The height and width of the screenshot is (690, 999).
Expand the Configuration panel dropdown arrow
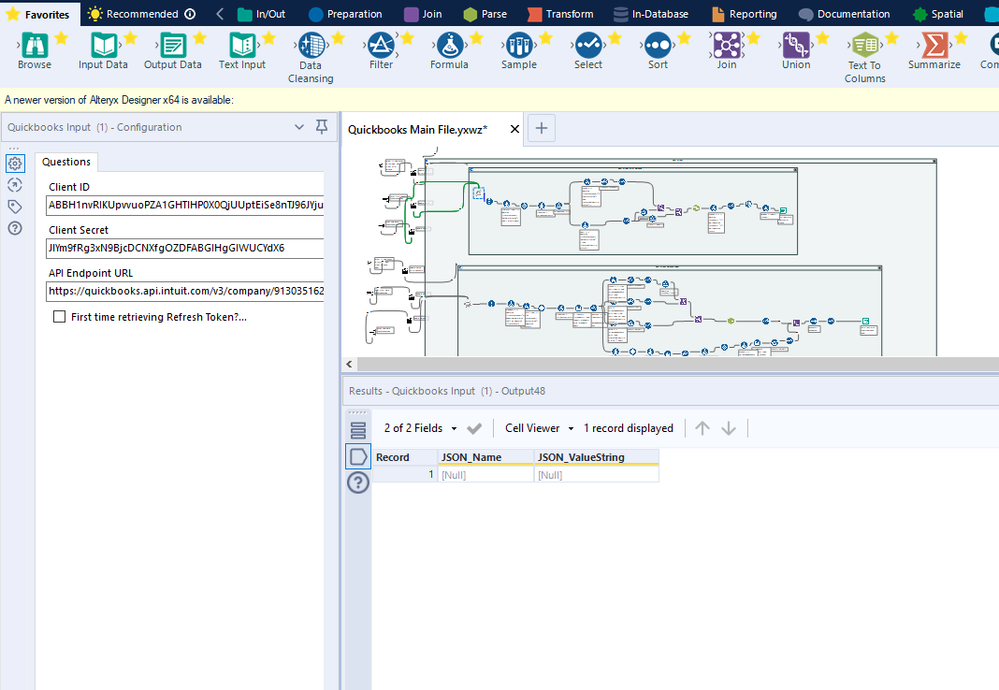click(x=299, y=127)
